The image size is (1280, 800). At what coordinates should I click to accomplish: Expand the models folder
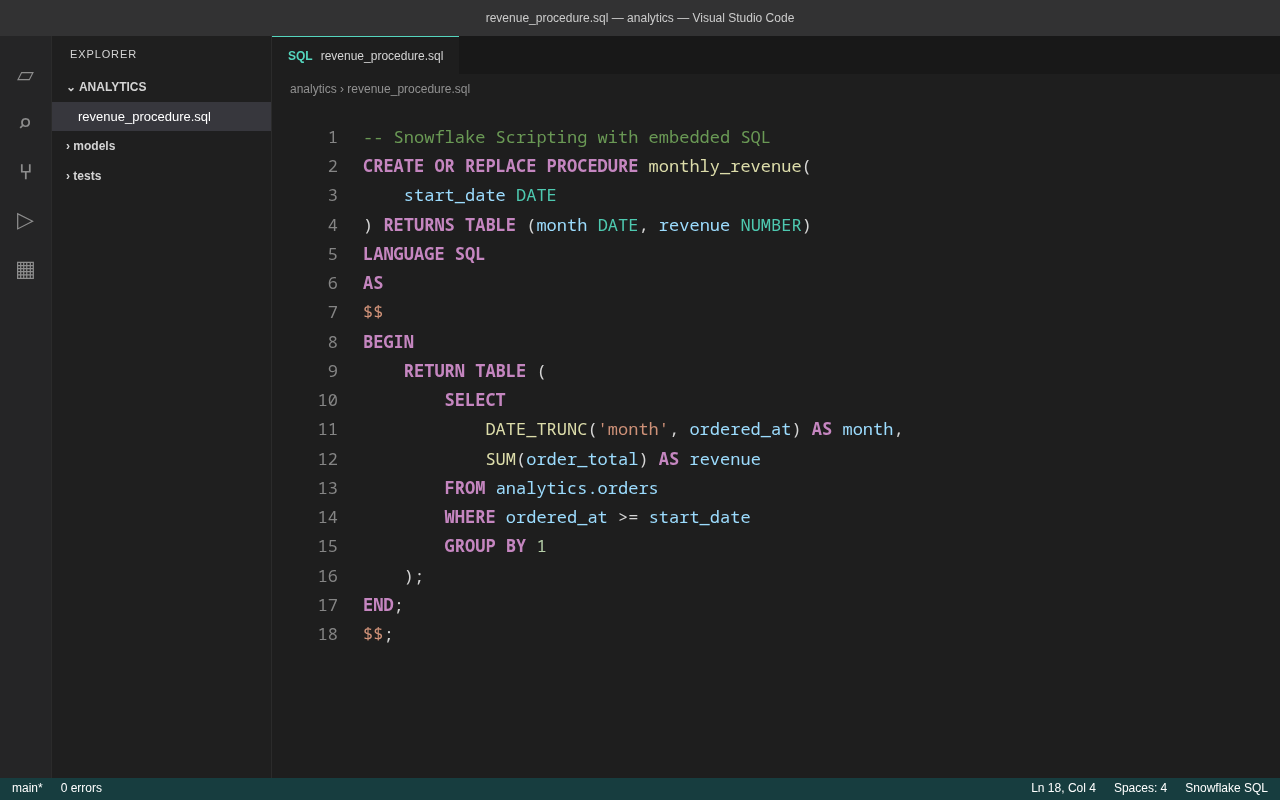[x=161, y=146]
